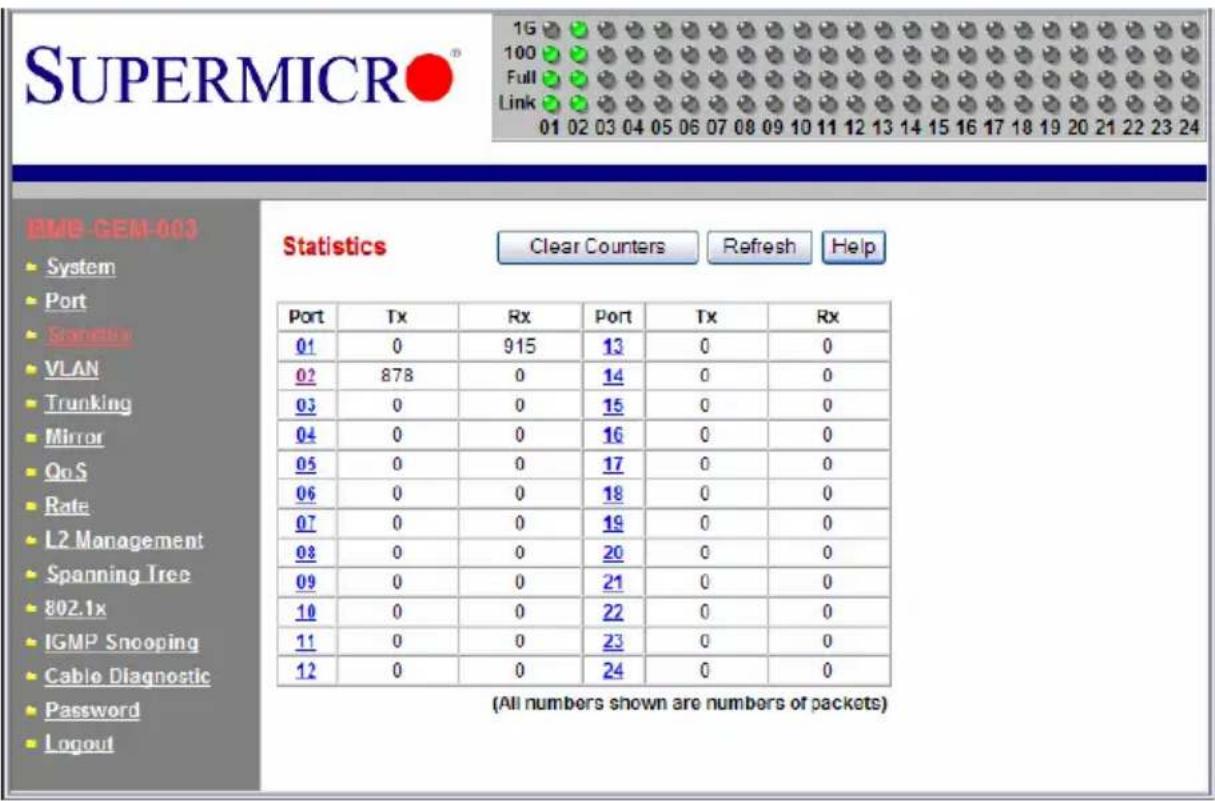Go to Spanning Tree page
Screen dimensions: 1215x801
(x=118, y=574)
